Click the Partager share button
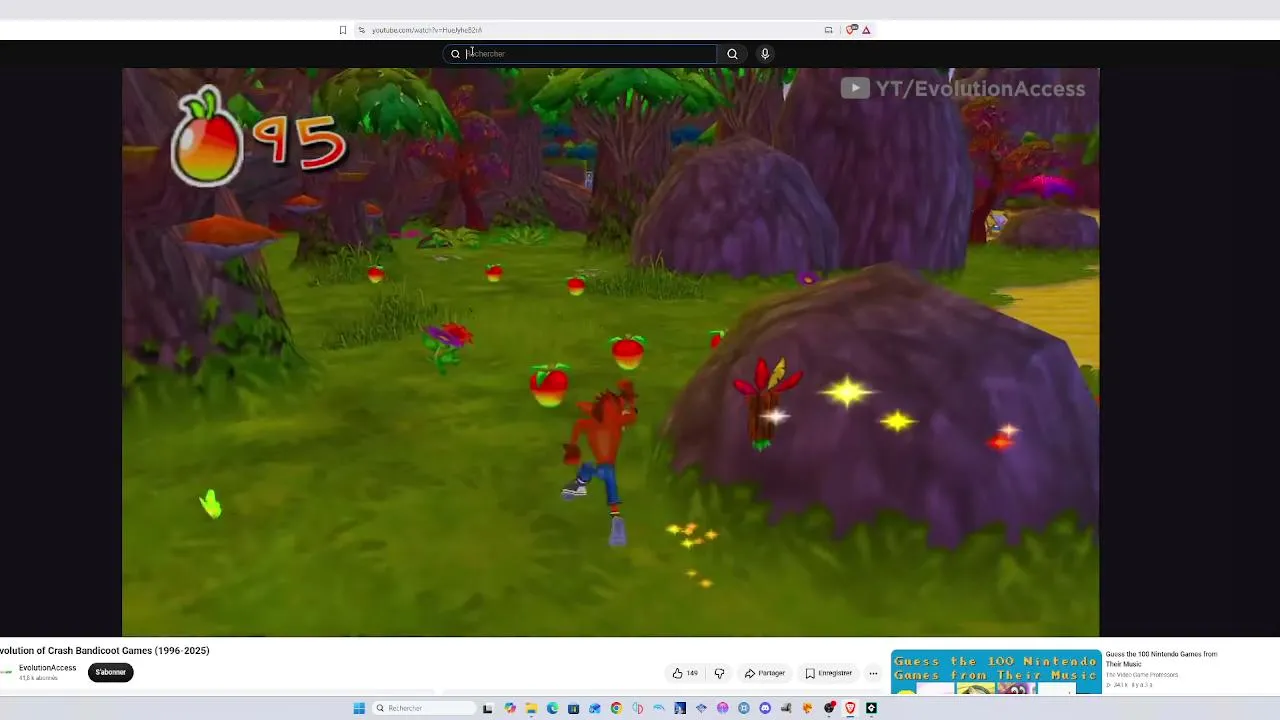The image size is (1280, 720). [765, 673]
